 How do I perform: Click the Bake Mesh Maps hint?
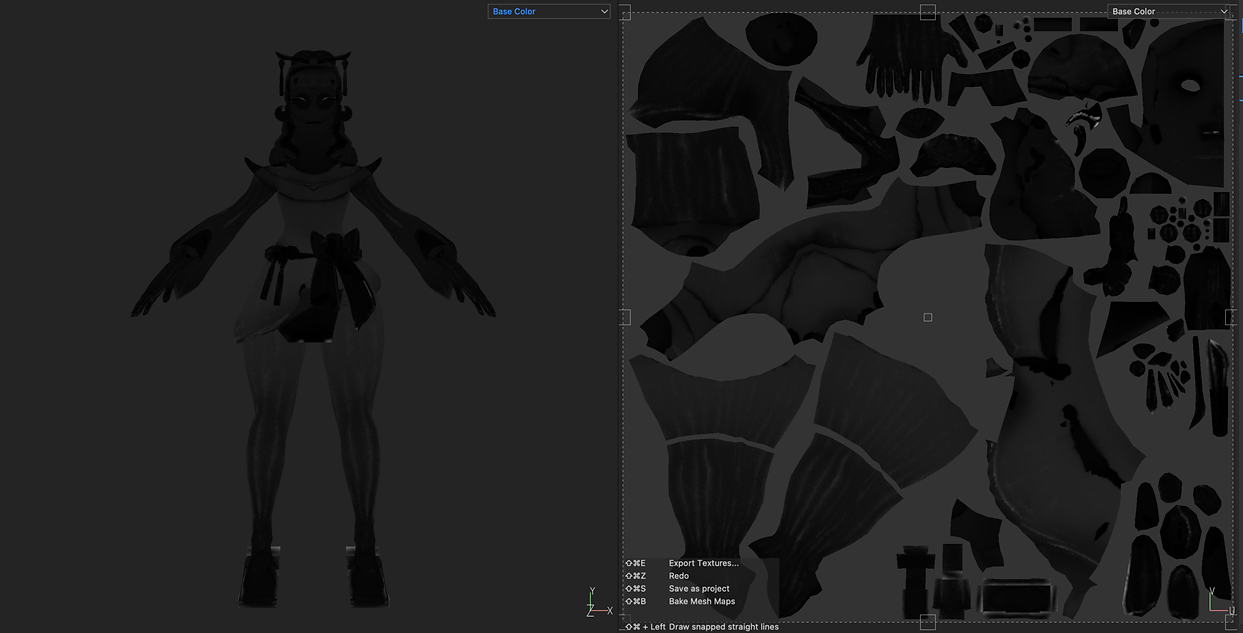click(680, 601)
